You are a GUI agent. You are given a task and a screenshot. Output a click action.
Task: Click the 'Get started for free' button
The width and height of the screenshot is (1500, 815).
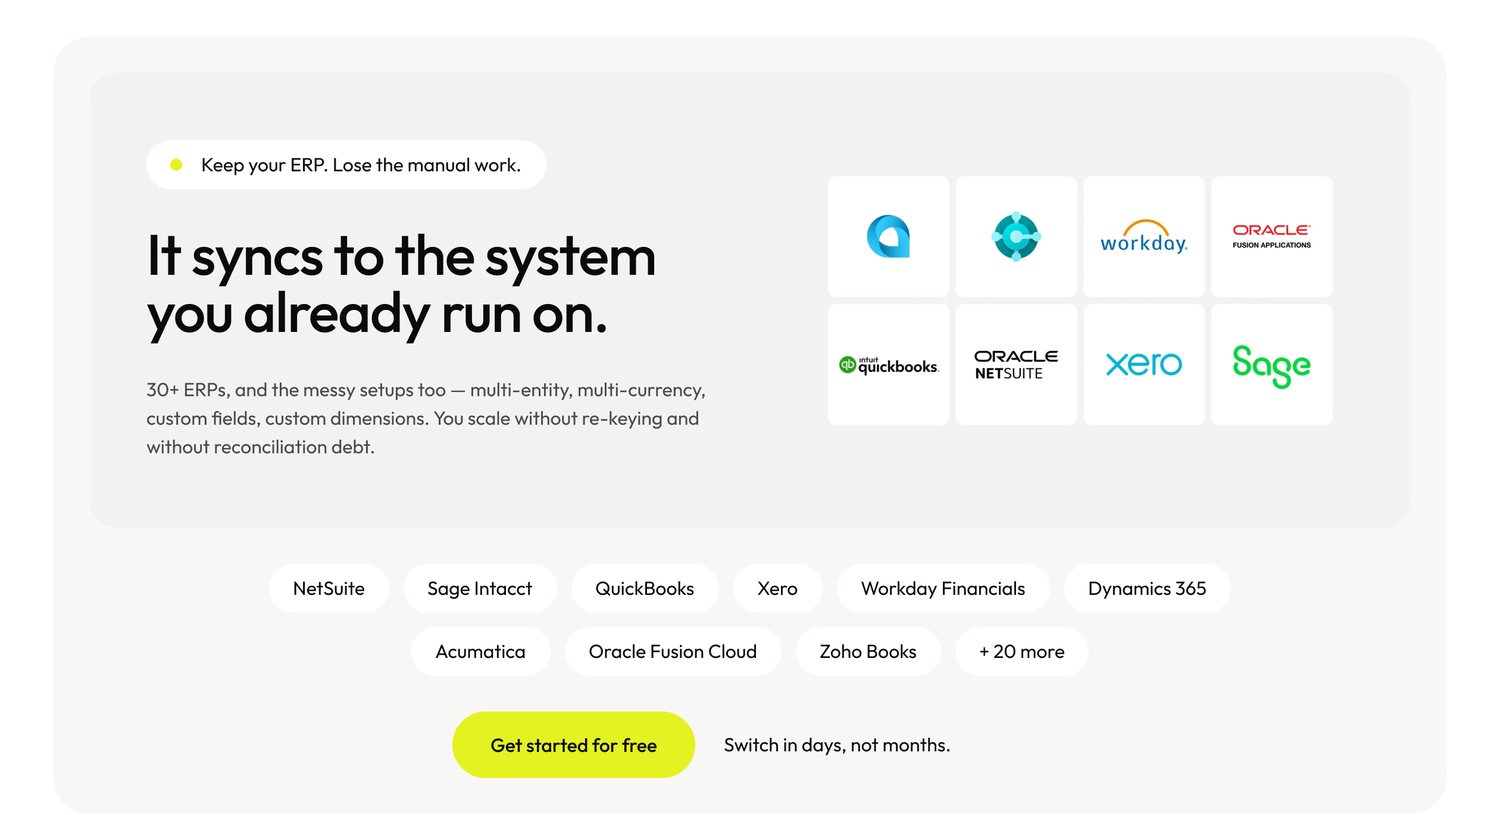pyautogui.click(x=574, y=745)
